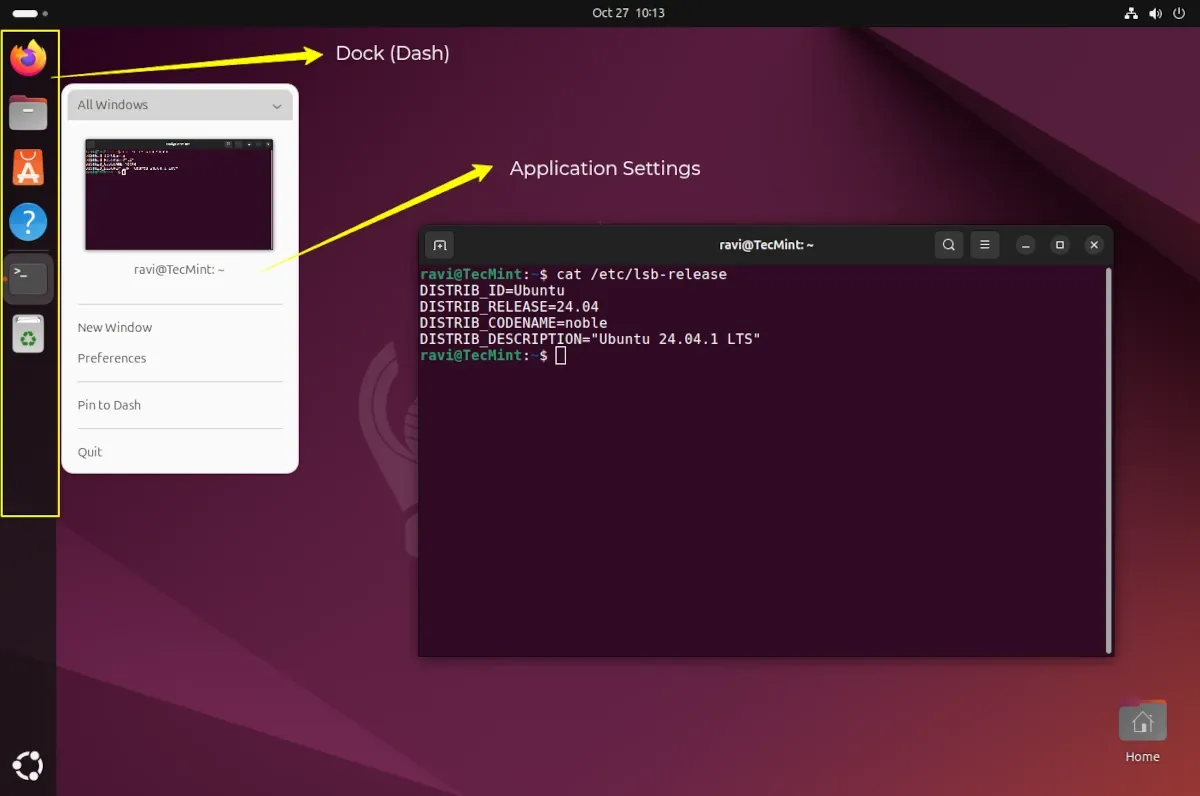Viewport: 1200px width, 796px height.
Task: Expand the All Windows dropdown
Action: (180, 105)
